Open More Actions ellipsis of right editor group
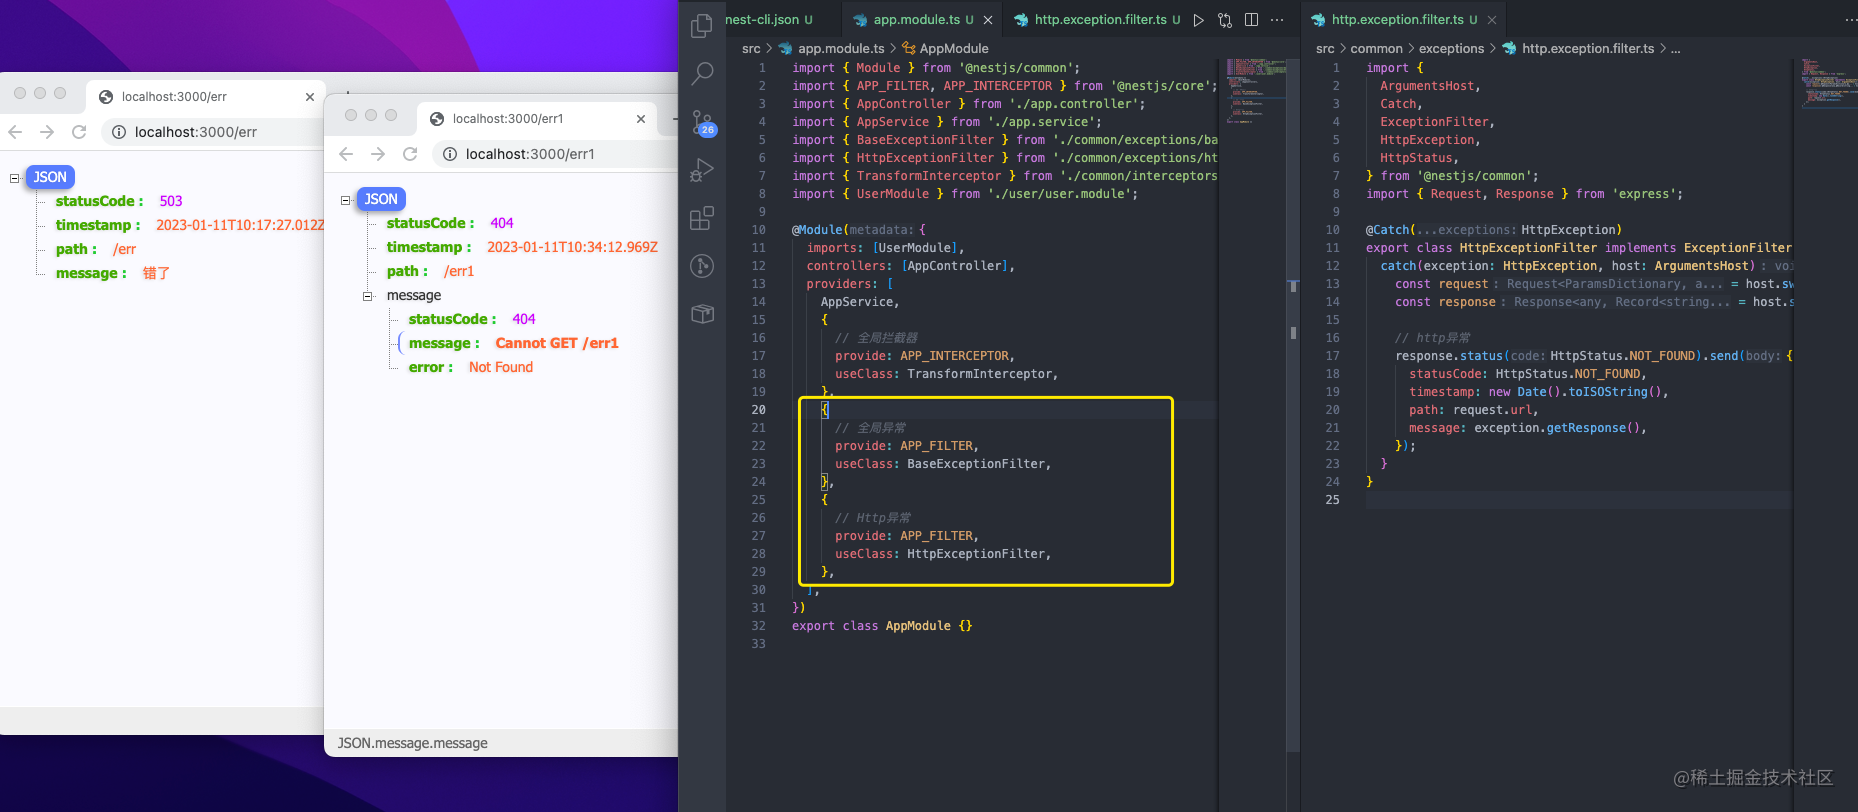Image resolution: width=1858 pixels, height=812 pixels. [x=1849, y=20]
